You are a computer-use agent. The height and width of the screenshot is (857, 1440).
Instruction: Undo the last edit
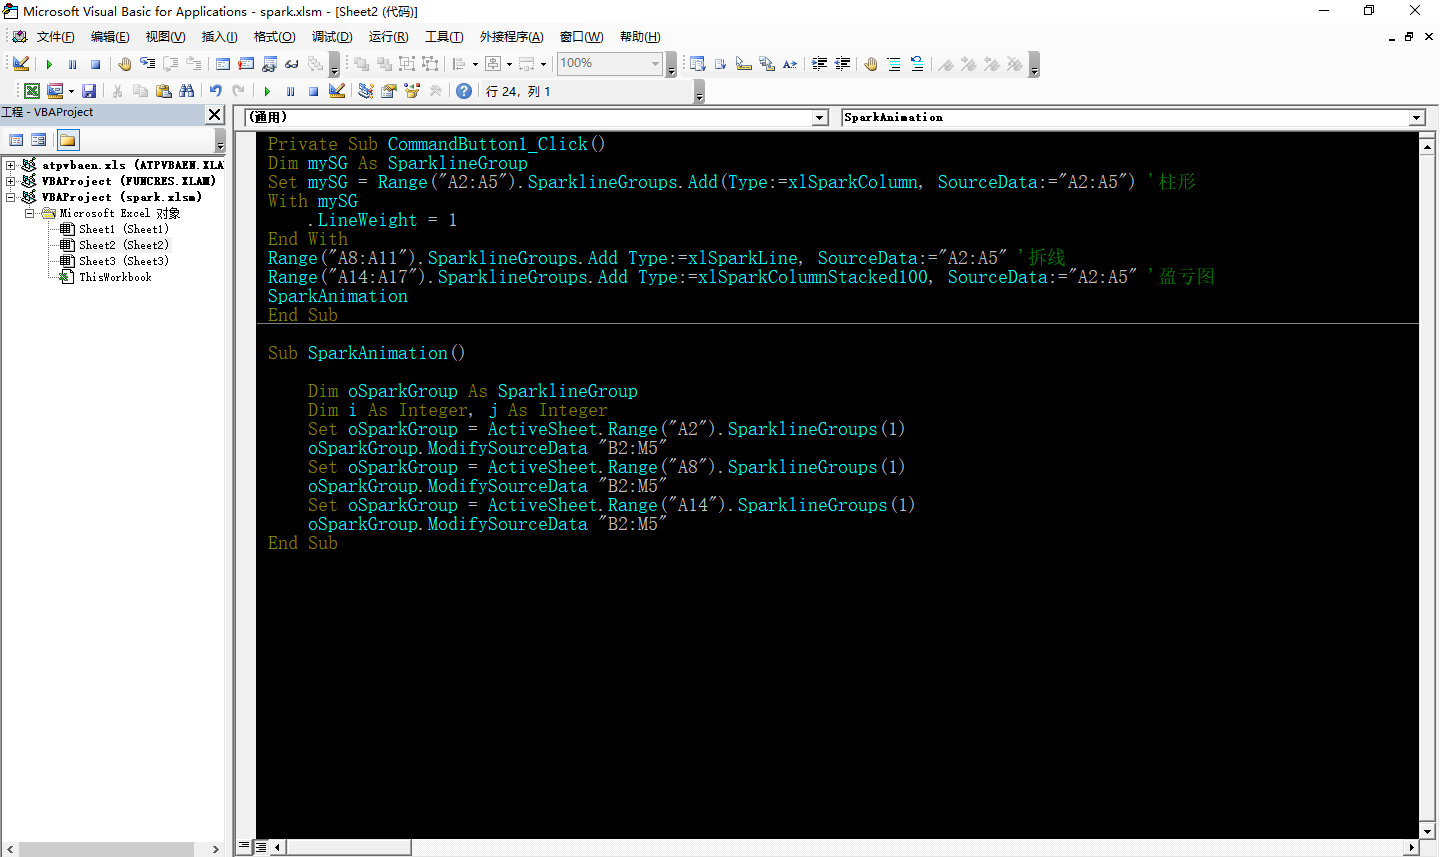coord(215,91)
